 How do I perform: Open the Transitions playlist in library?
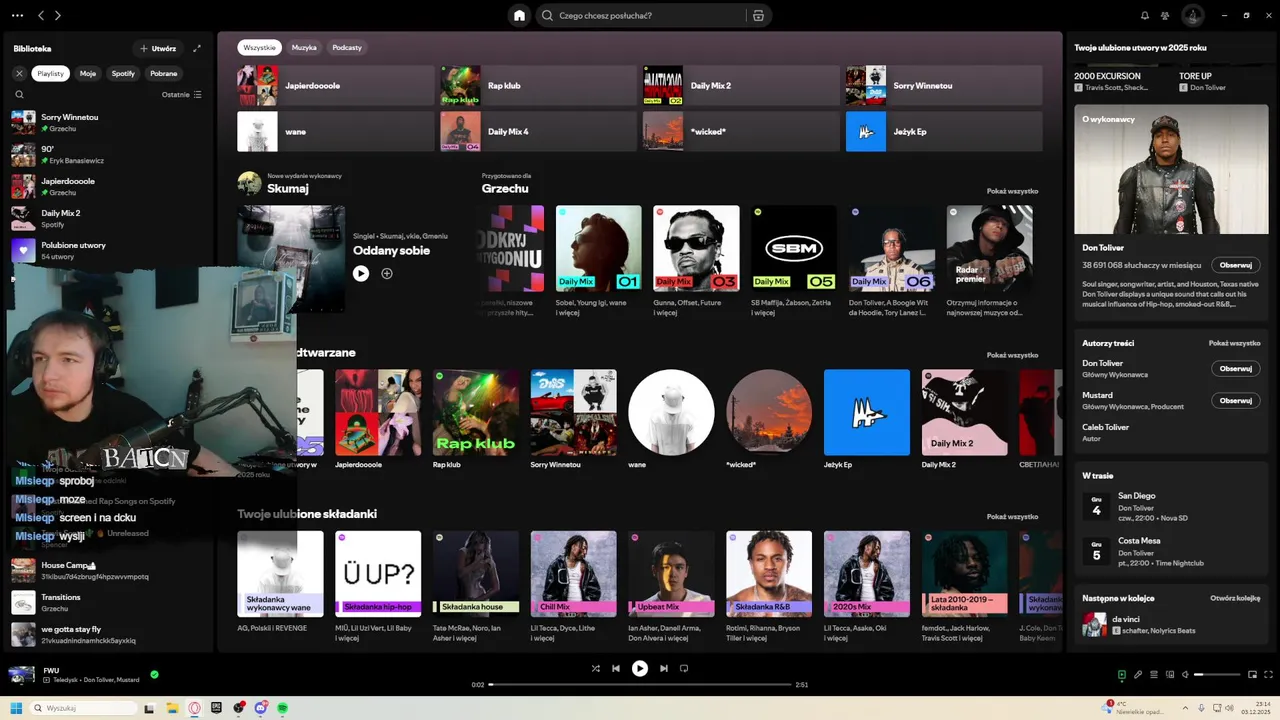click(107, 602)
